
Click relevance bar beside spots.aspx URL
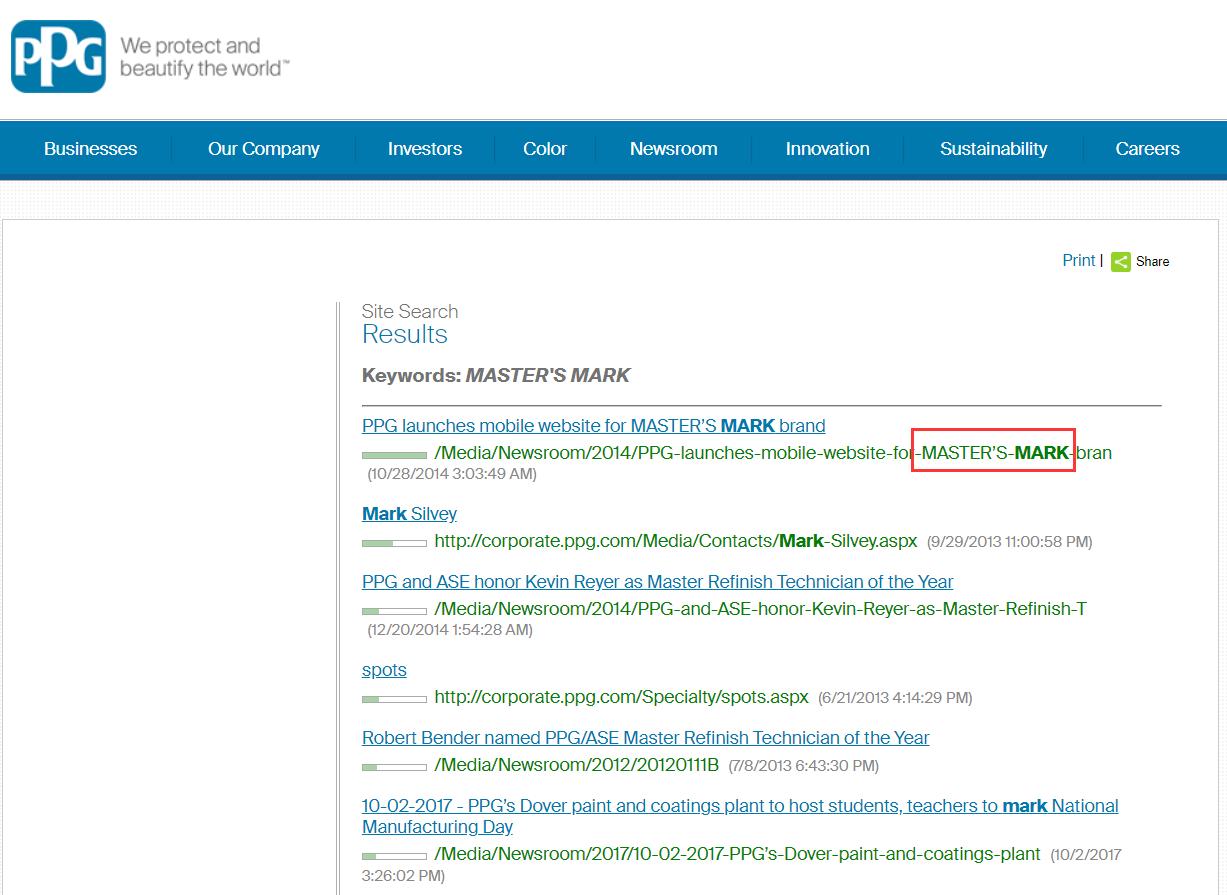click(394, 699)
